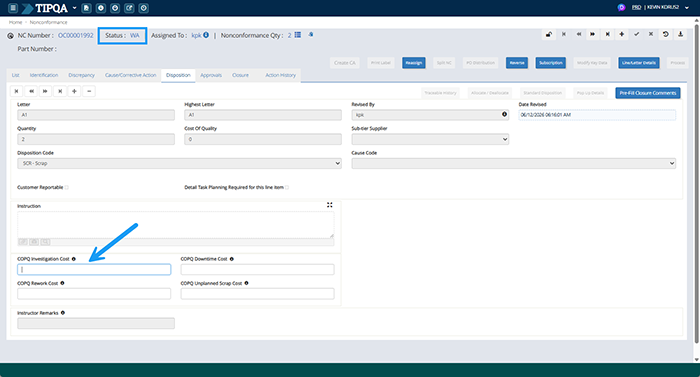The image size is (700, 377).
Task: Click the Line/Letter Details button
Action: click(639, 63)
